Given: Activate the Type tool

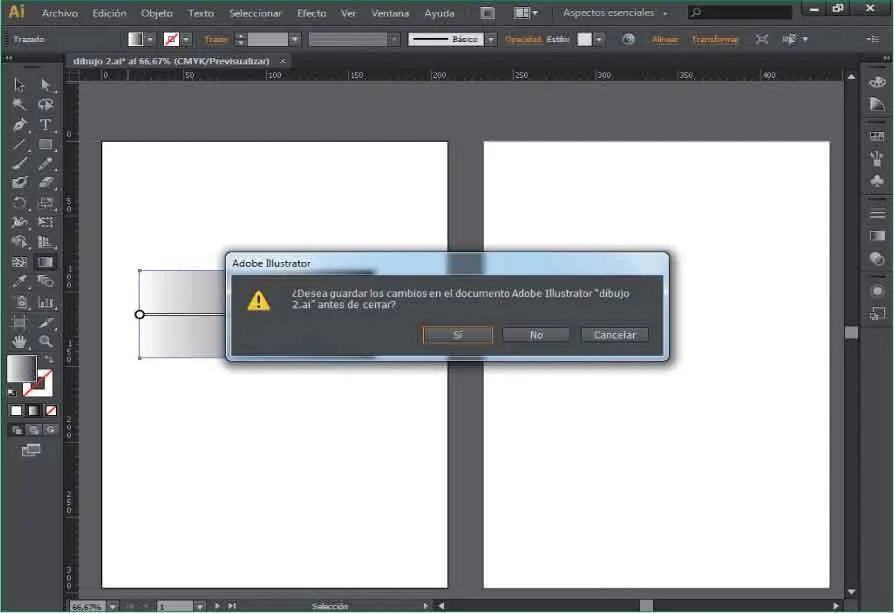Looking at the screenshot, I should coord(46,124).
